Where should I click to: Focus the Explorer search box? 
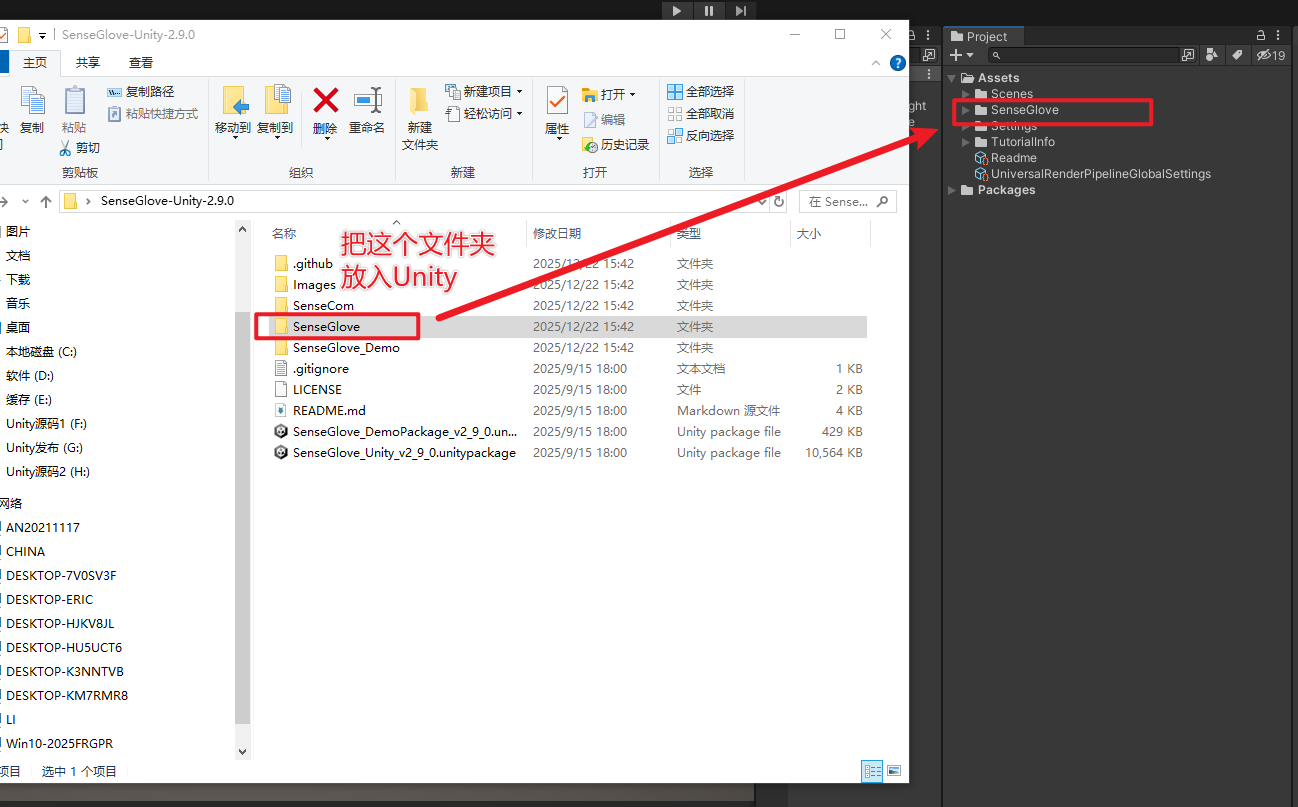point(847,201)
